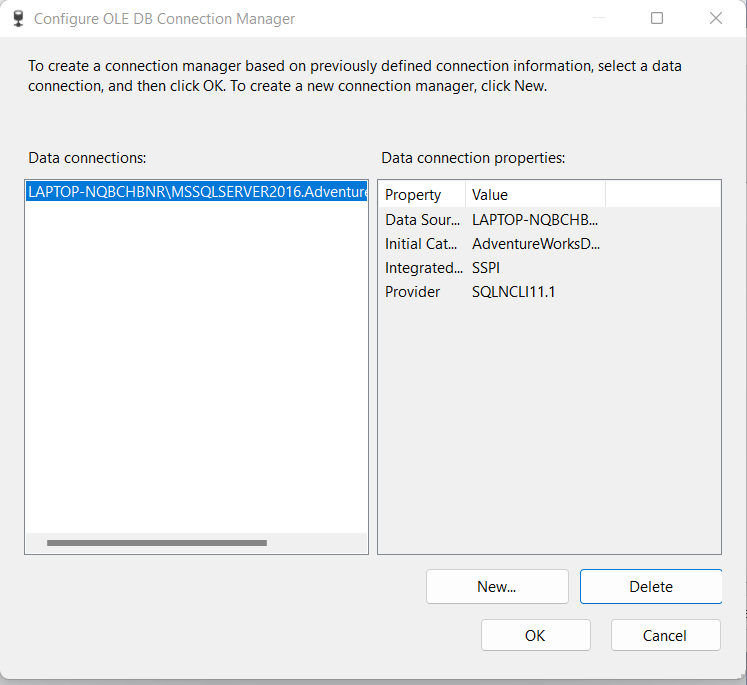
Task: Cancel the connection manager dialog
Action: [666, 635]
